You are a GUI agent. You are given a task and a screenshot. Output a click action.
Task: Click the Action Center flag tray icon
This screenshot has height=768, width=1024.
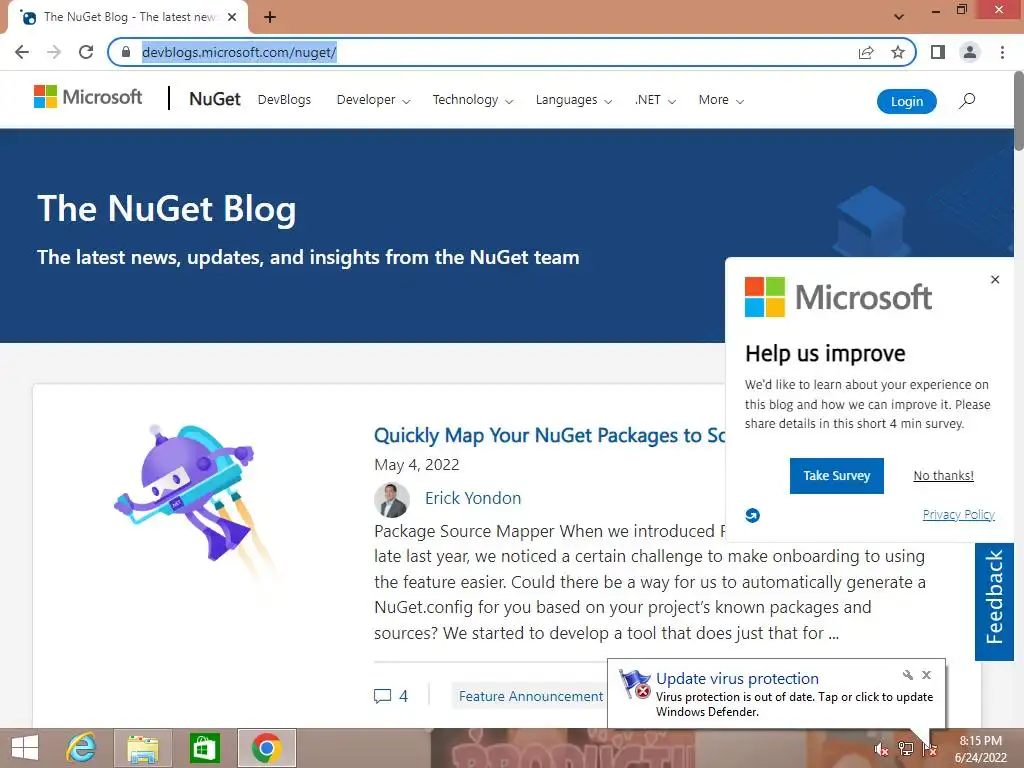coord(929,749)
